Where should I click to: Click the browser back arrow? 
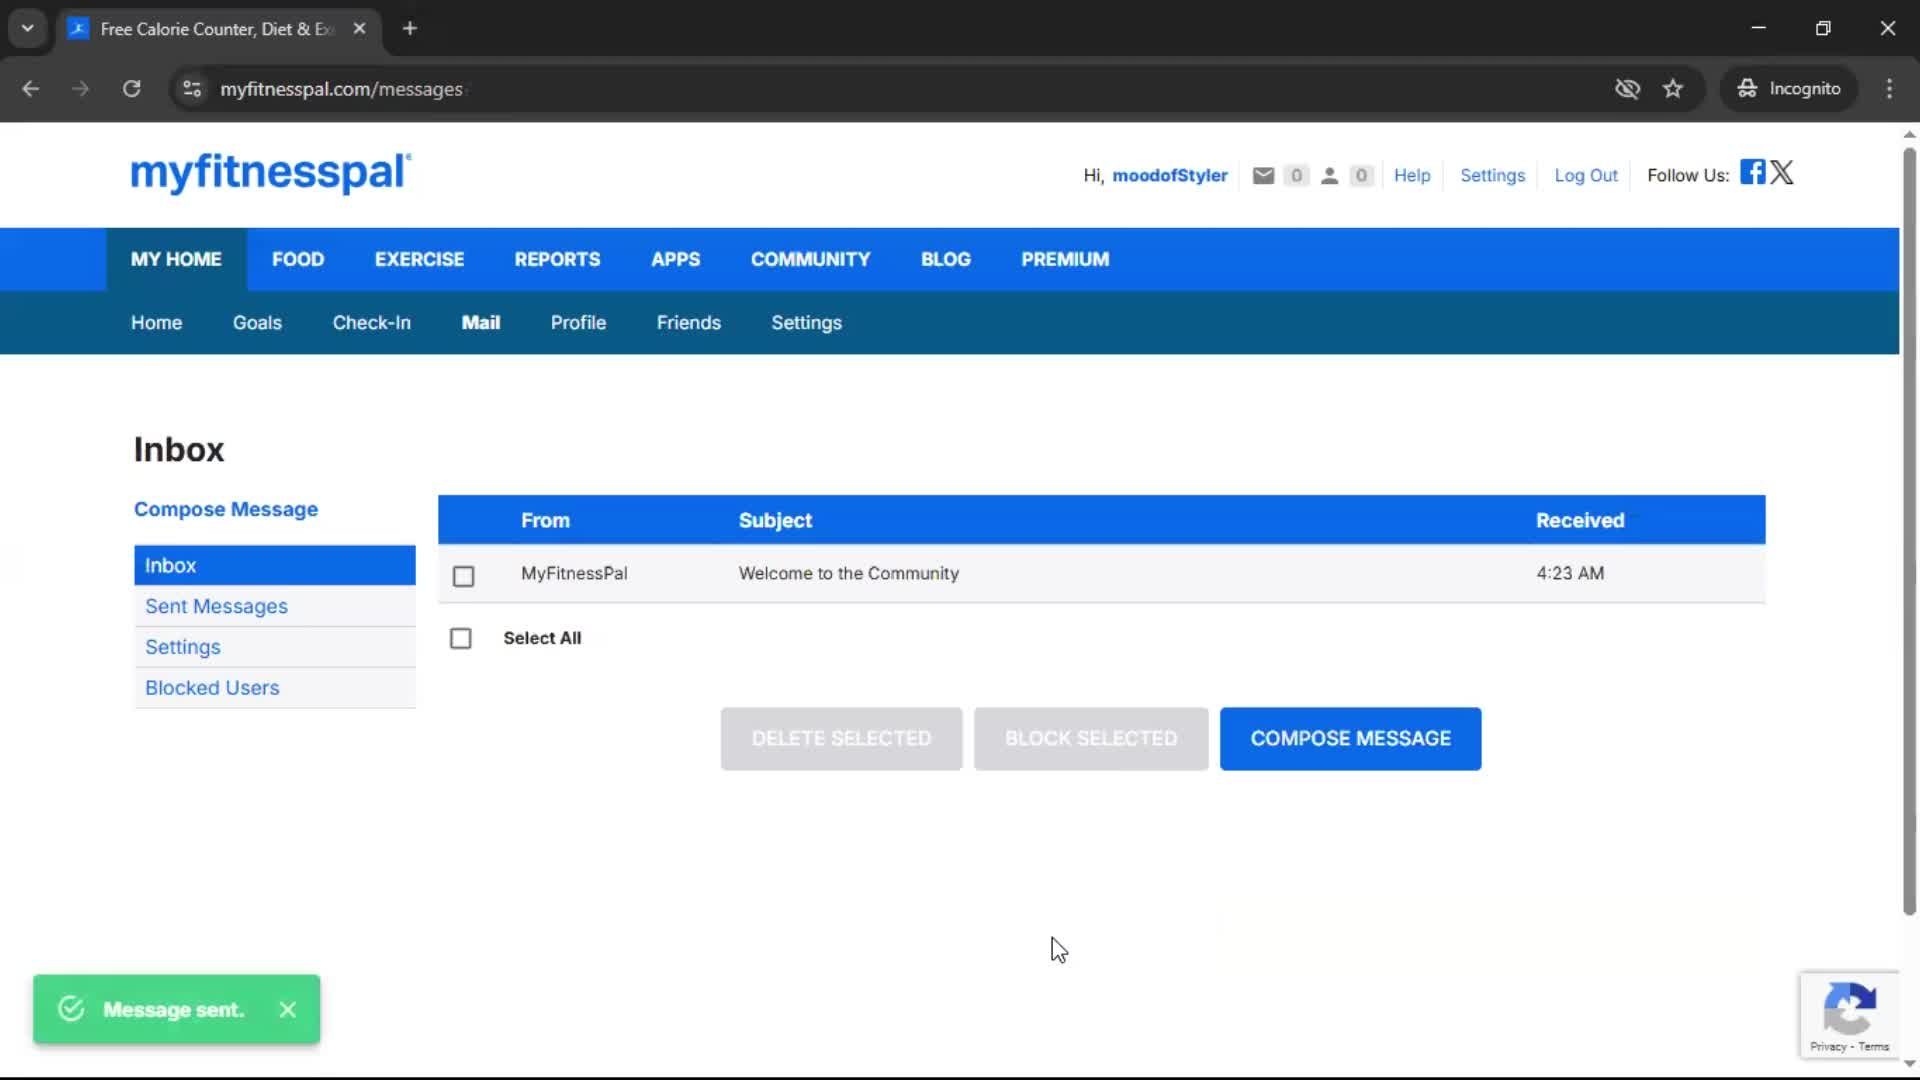[30, 89]
